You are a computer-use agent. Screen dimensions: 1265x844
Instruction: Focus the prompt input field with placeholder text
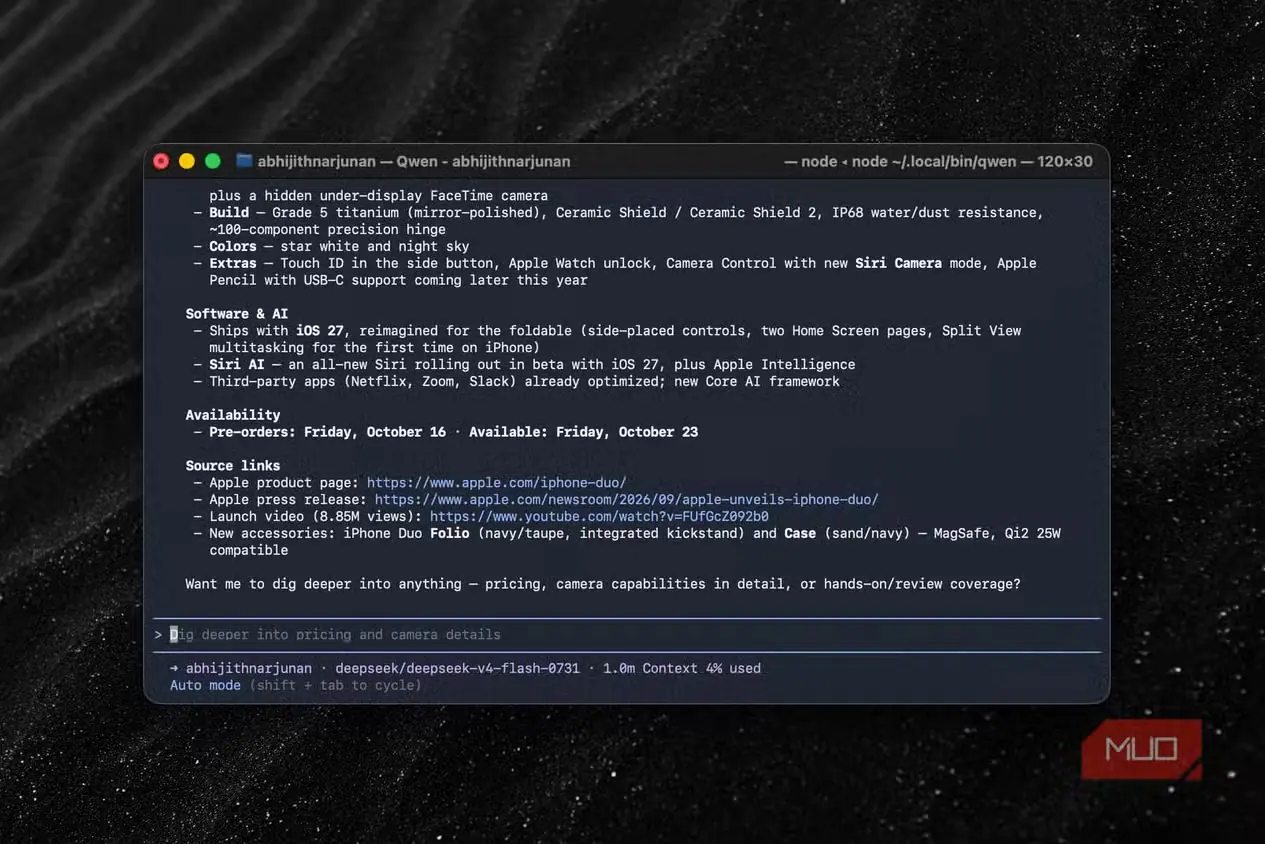tap(627, 635)
